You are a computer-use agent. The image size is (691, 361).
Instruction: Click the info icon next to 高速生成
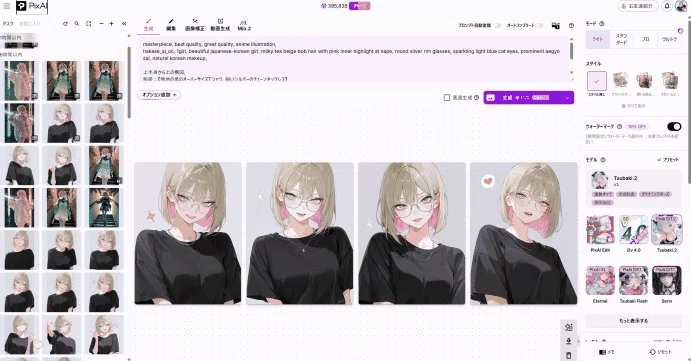click(x=476, y=97)
